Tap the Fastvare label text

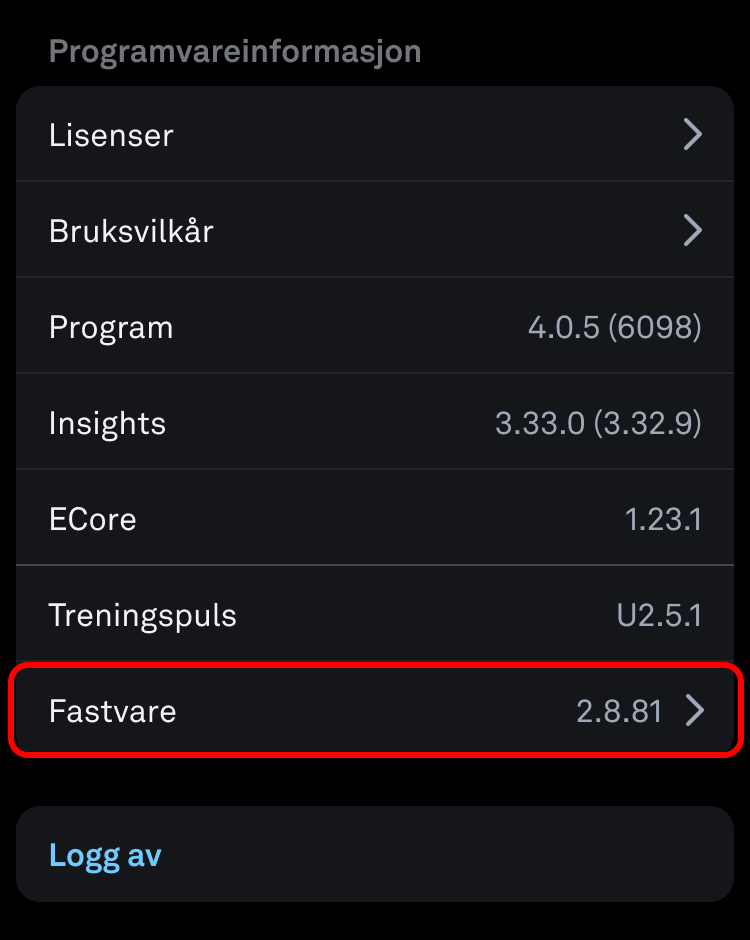112,711
